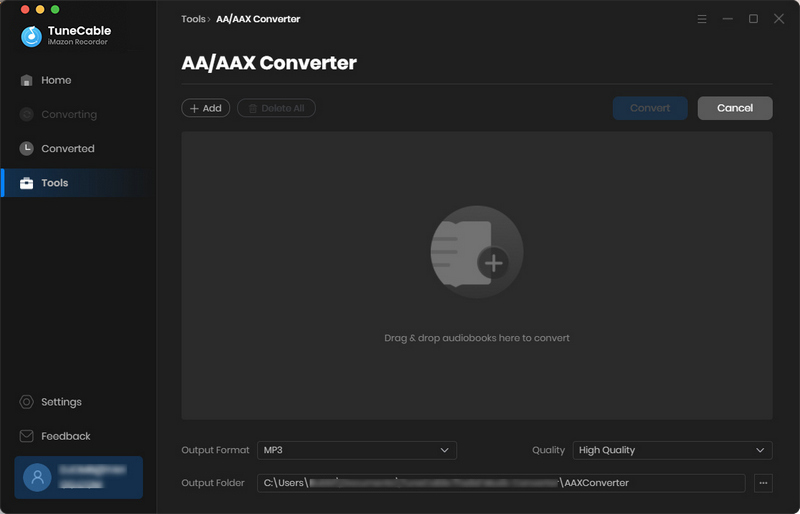The width and height of the screenshot is (800, 514).
Task: Click 'Drag & drop audiobooks here to convert' text
Action: point(477,338)
